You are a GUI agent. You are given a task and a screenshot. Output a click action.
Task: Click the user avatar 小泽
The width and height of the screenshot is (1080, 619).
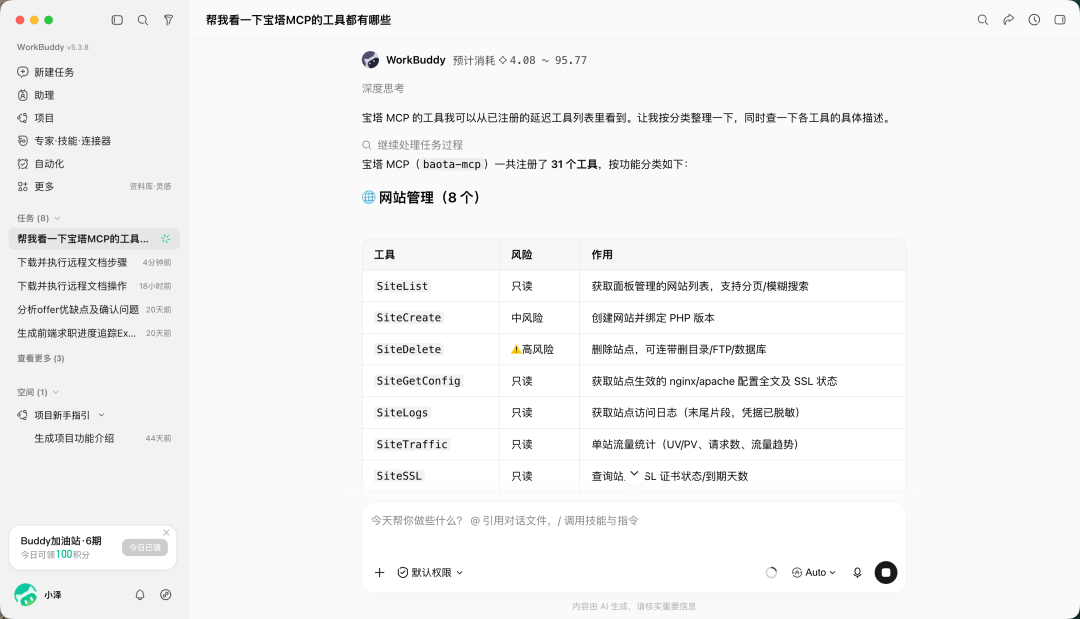coord(25,594)
